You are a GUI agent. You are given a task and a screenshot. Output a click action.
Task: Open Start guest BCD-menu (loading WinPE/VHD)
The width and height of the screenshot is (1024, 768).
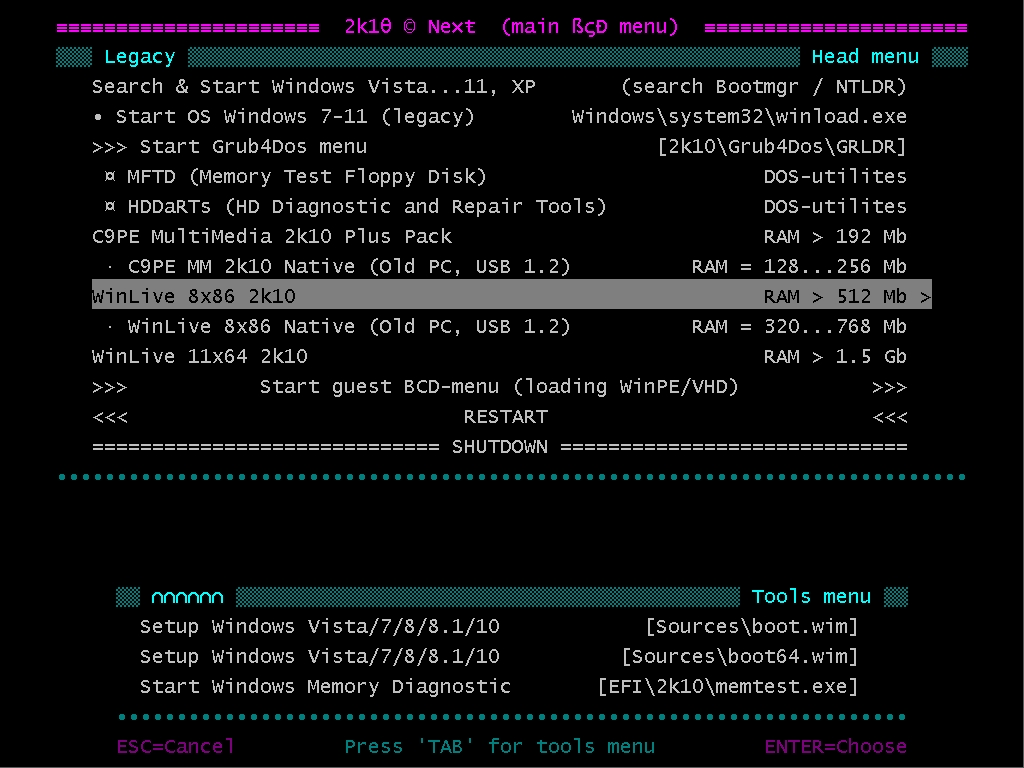499,387
